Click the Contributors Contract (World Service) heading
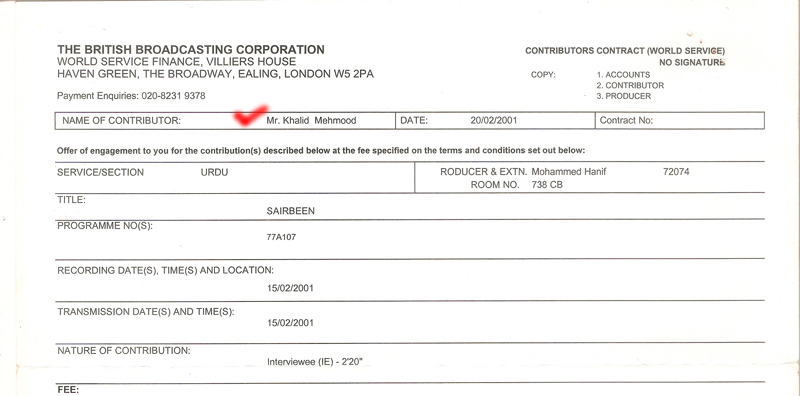This screenshot has width=800, height=396. click(625, 51)
